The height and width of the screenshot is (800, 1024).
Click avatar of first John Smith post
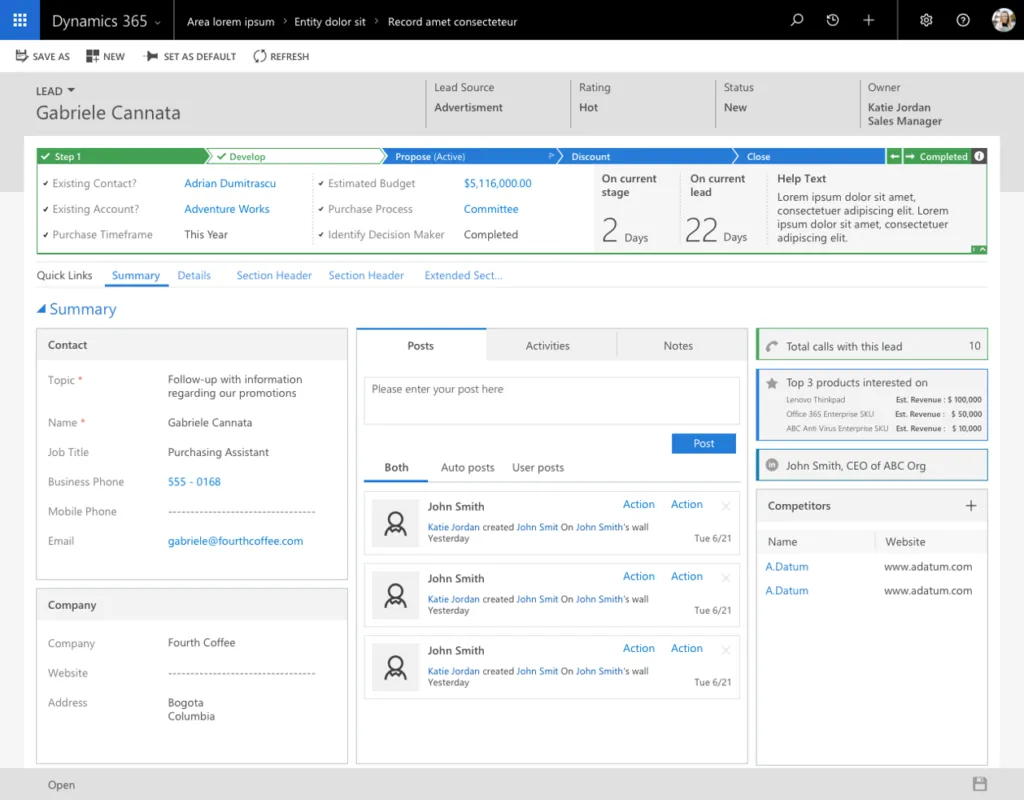click(395, 523)
